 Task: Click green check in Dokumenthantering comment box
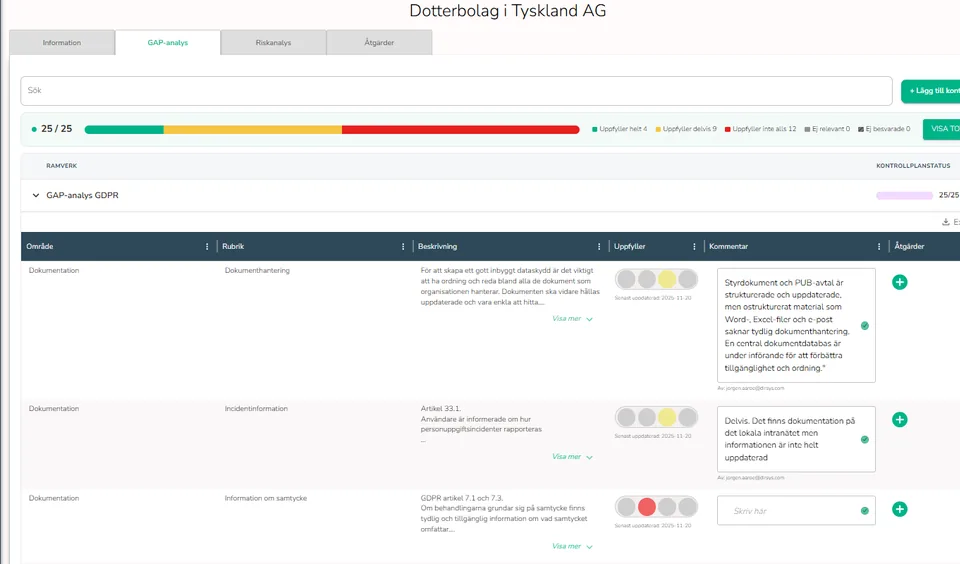(864, 326)
